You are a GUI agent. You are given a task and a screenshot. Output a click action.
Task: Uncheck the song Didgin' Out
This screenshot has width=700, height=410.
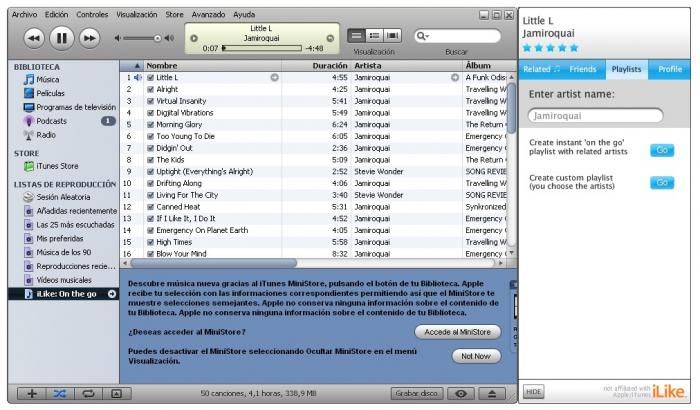150,148
